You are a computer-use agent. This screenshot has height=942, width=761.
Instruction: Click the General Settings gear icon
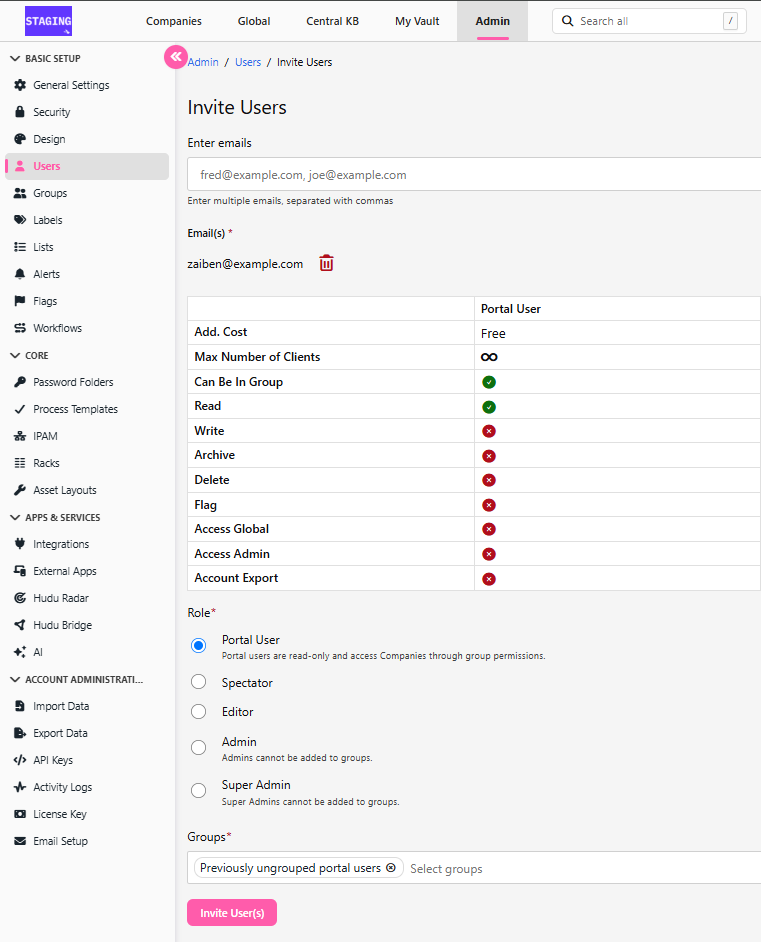[x=20, y=85]
